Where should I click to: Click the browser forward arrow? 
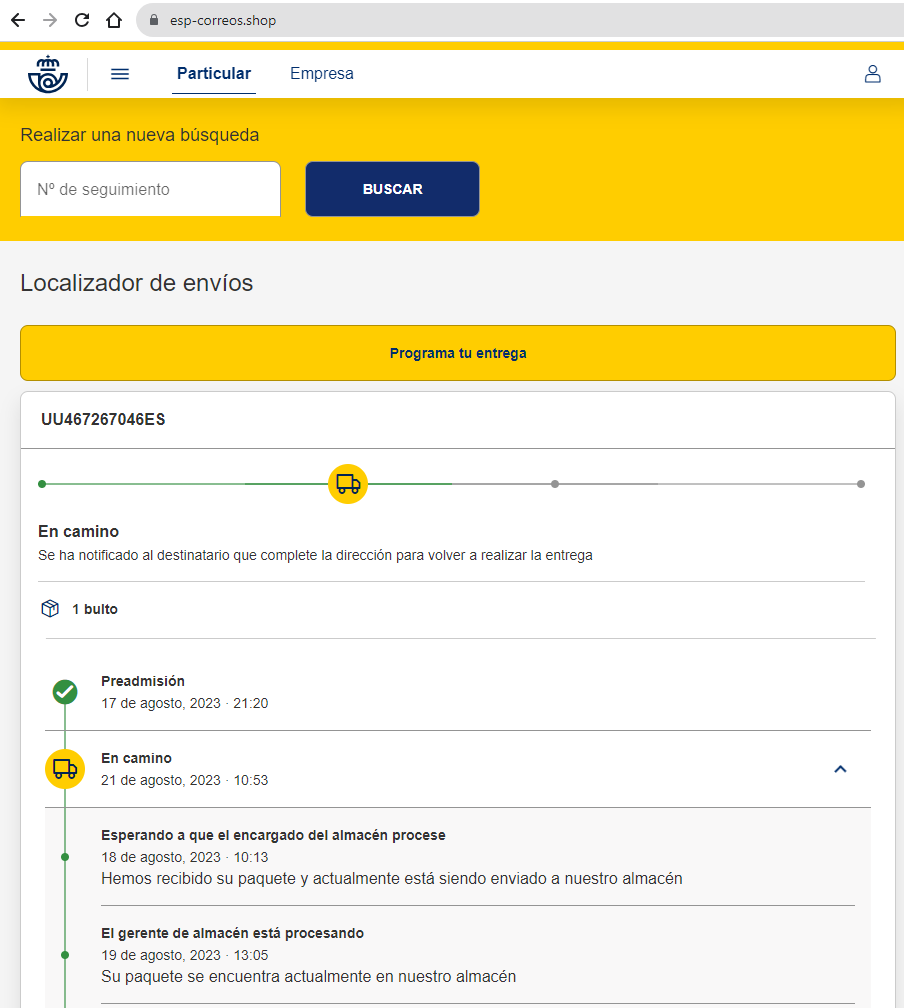pos(50,20)
